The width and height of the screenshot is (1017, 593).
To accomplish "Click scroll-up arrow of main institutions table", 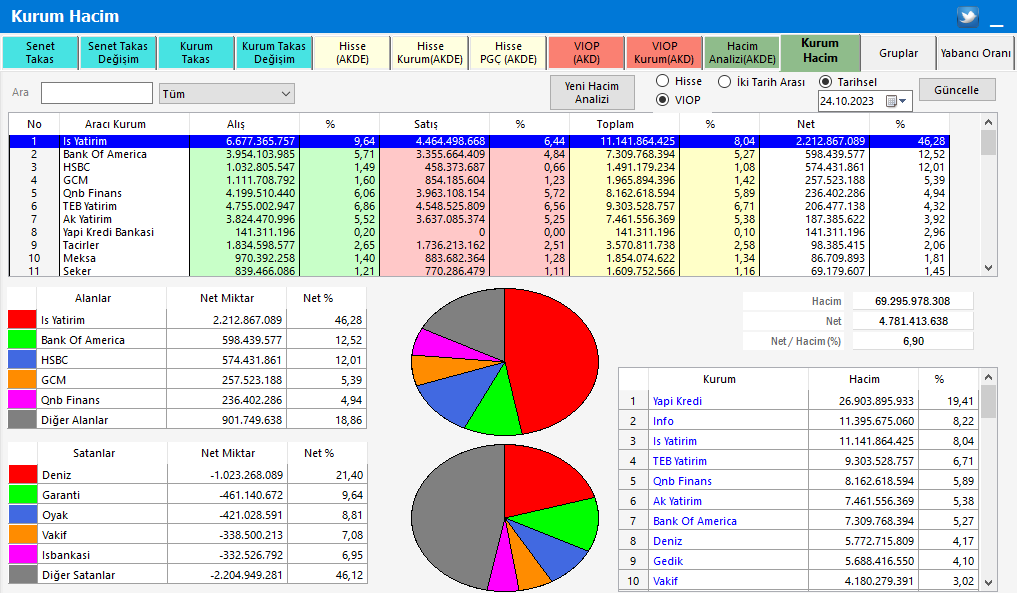I will click(x=988, y=122).
